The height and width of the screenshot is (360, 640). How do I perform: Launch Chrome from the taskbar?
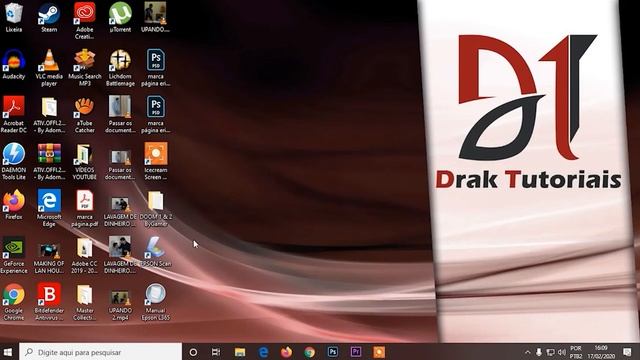point(310,352)
